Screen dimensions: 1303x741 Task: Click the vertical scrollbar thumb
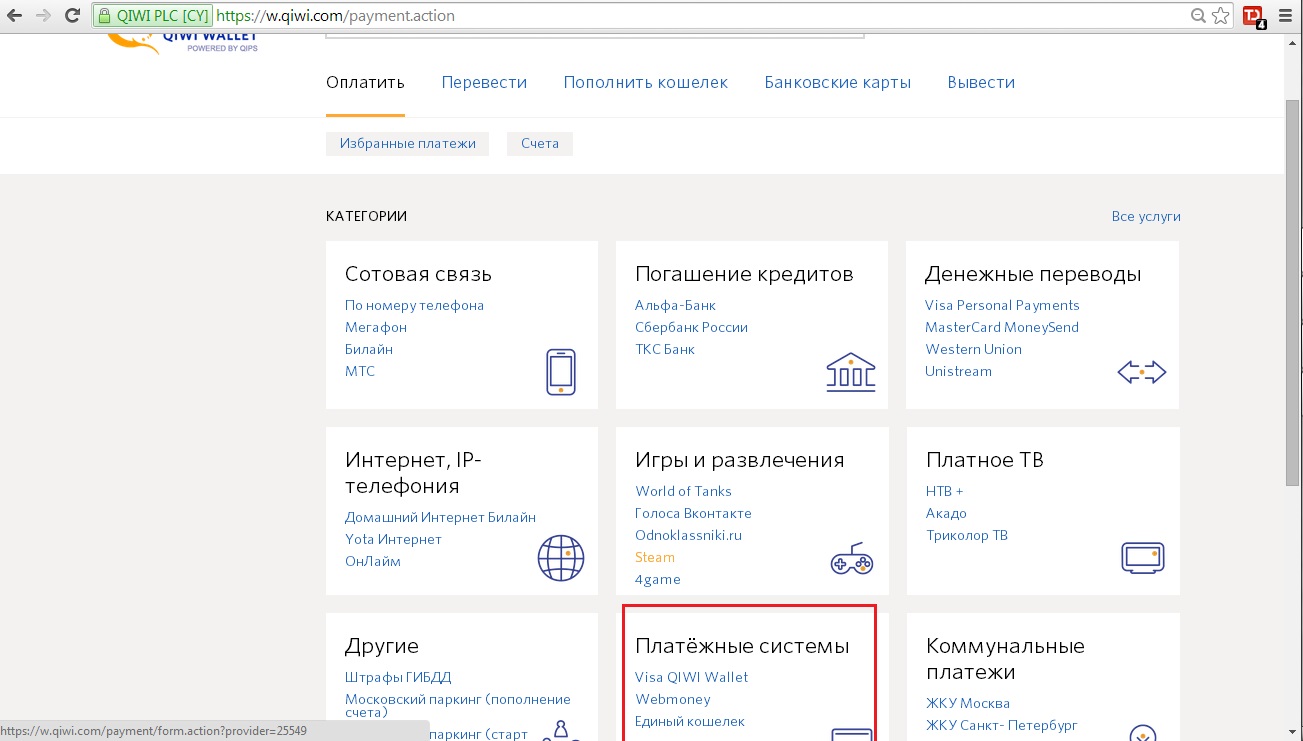pyautogui.click(x=1292, y=293)
